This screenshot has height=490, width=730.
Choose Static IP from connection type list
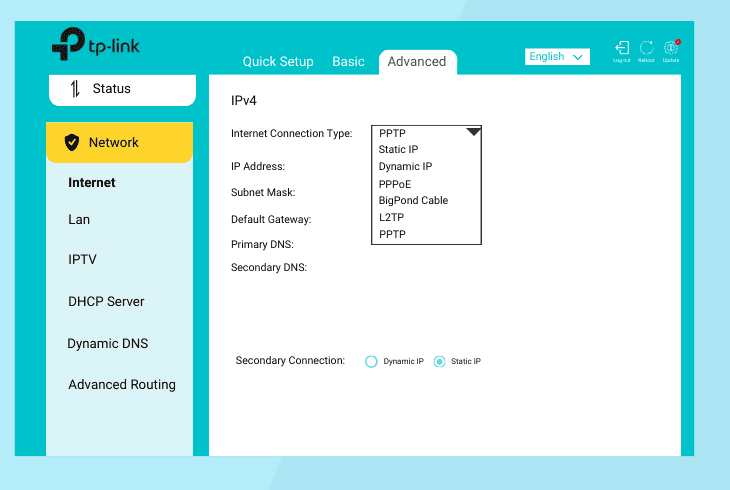pos(399,150)
